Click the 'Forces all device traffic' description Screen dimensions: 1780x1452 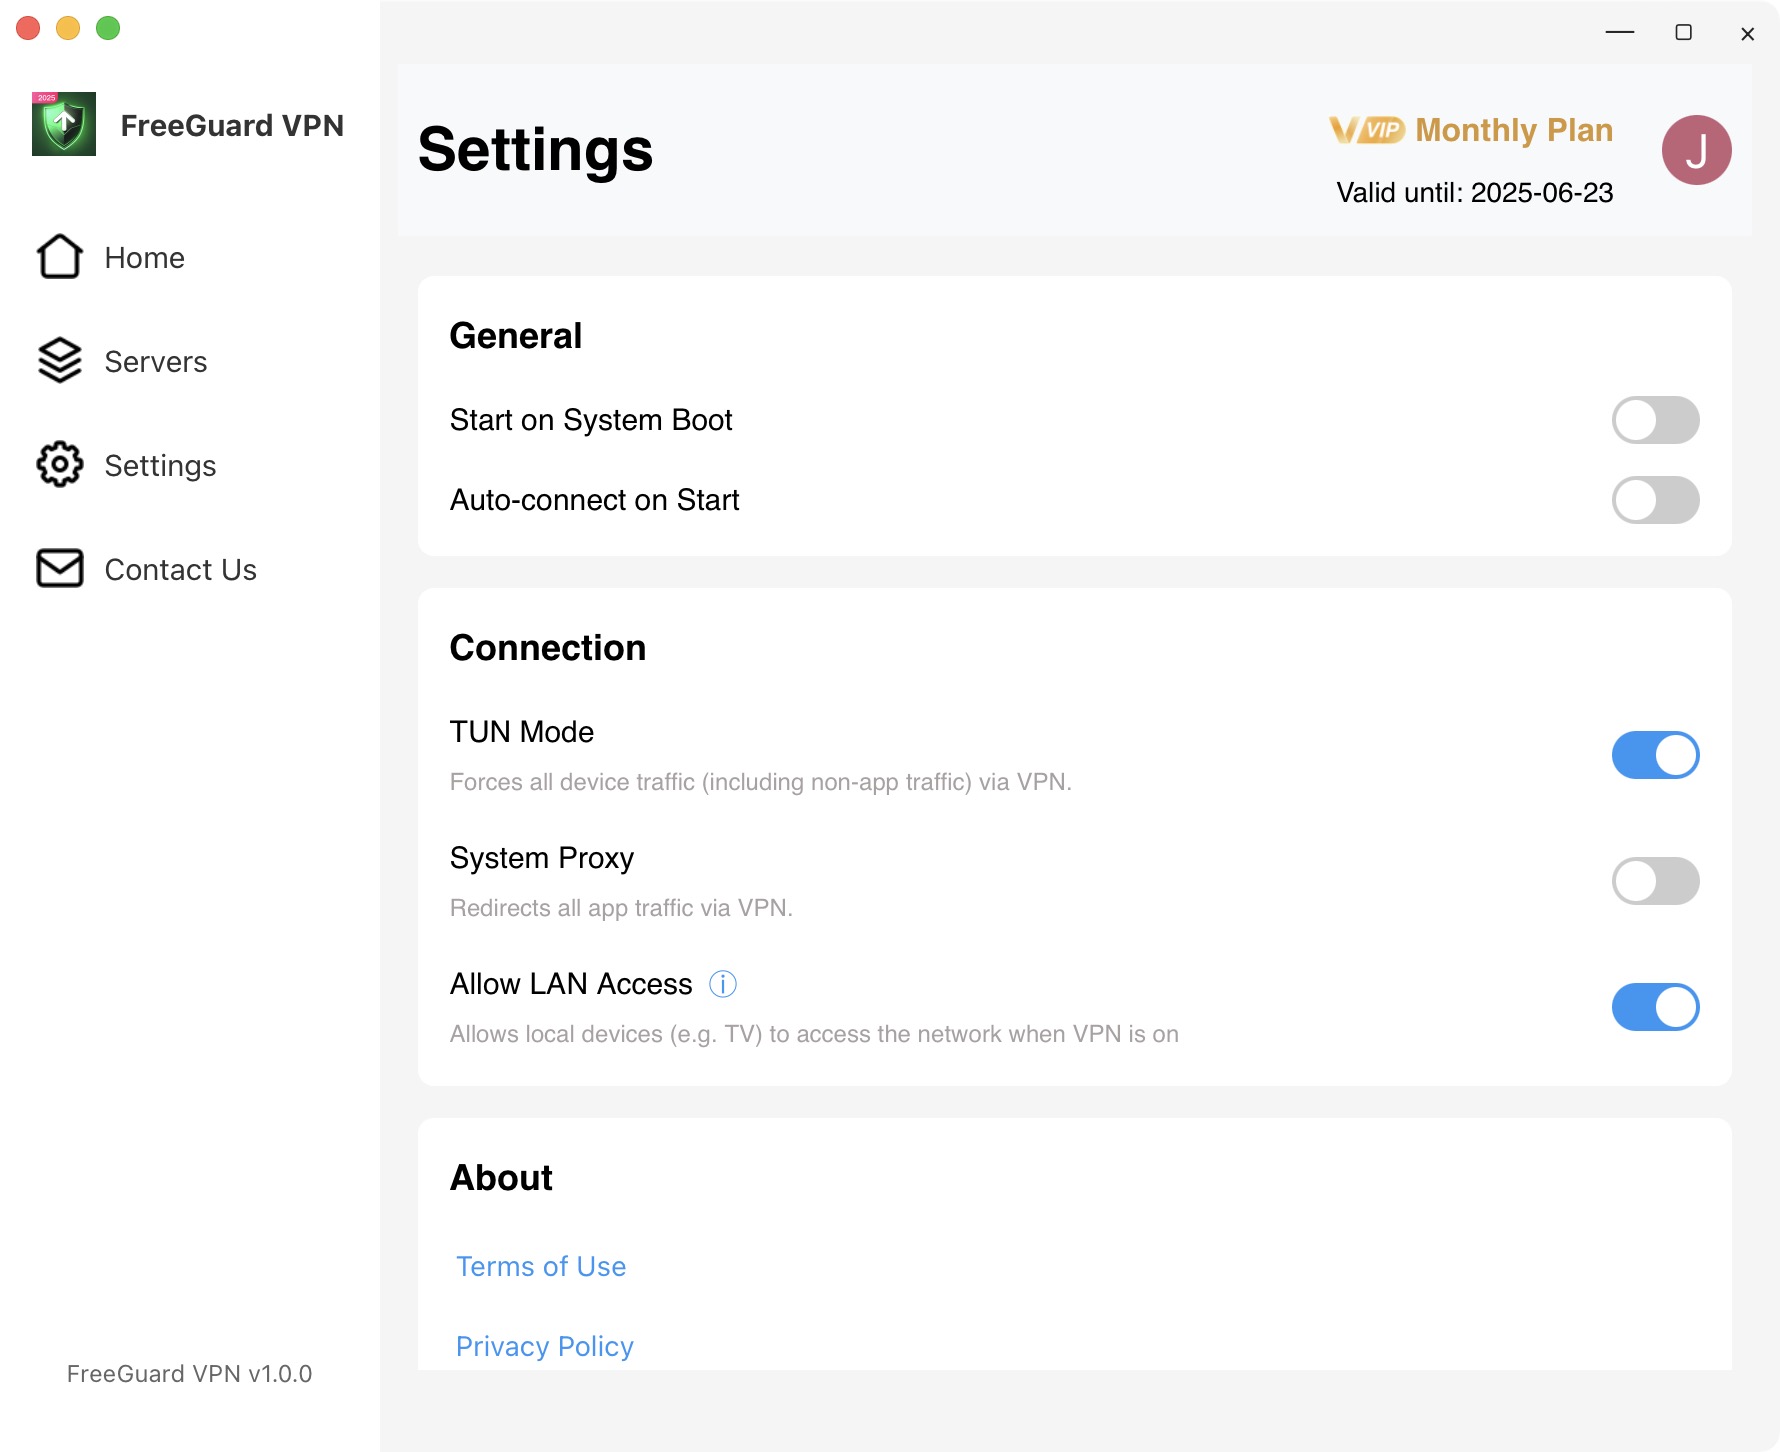(761, 782)
